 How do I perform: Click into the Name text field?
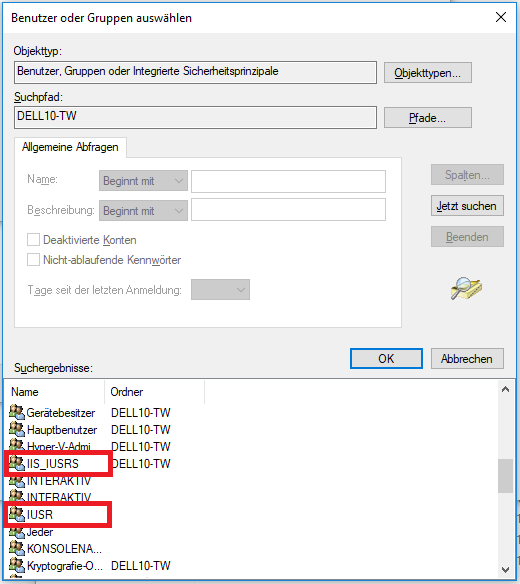(288, 181)
